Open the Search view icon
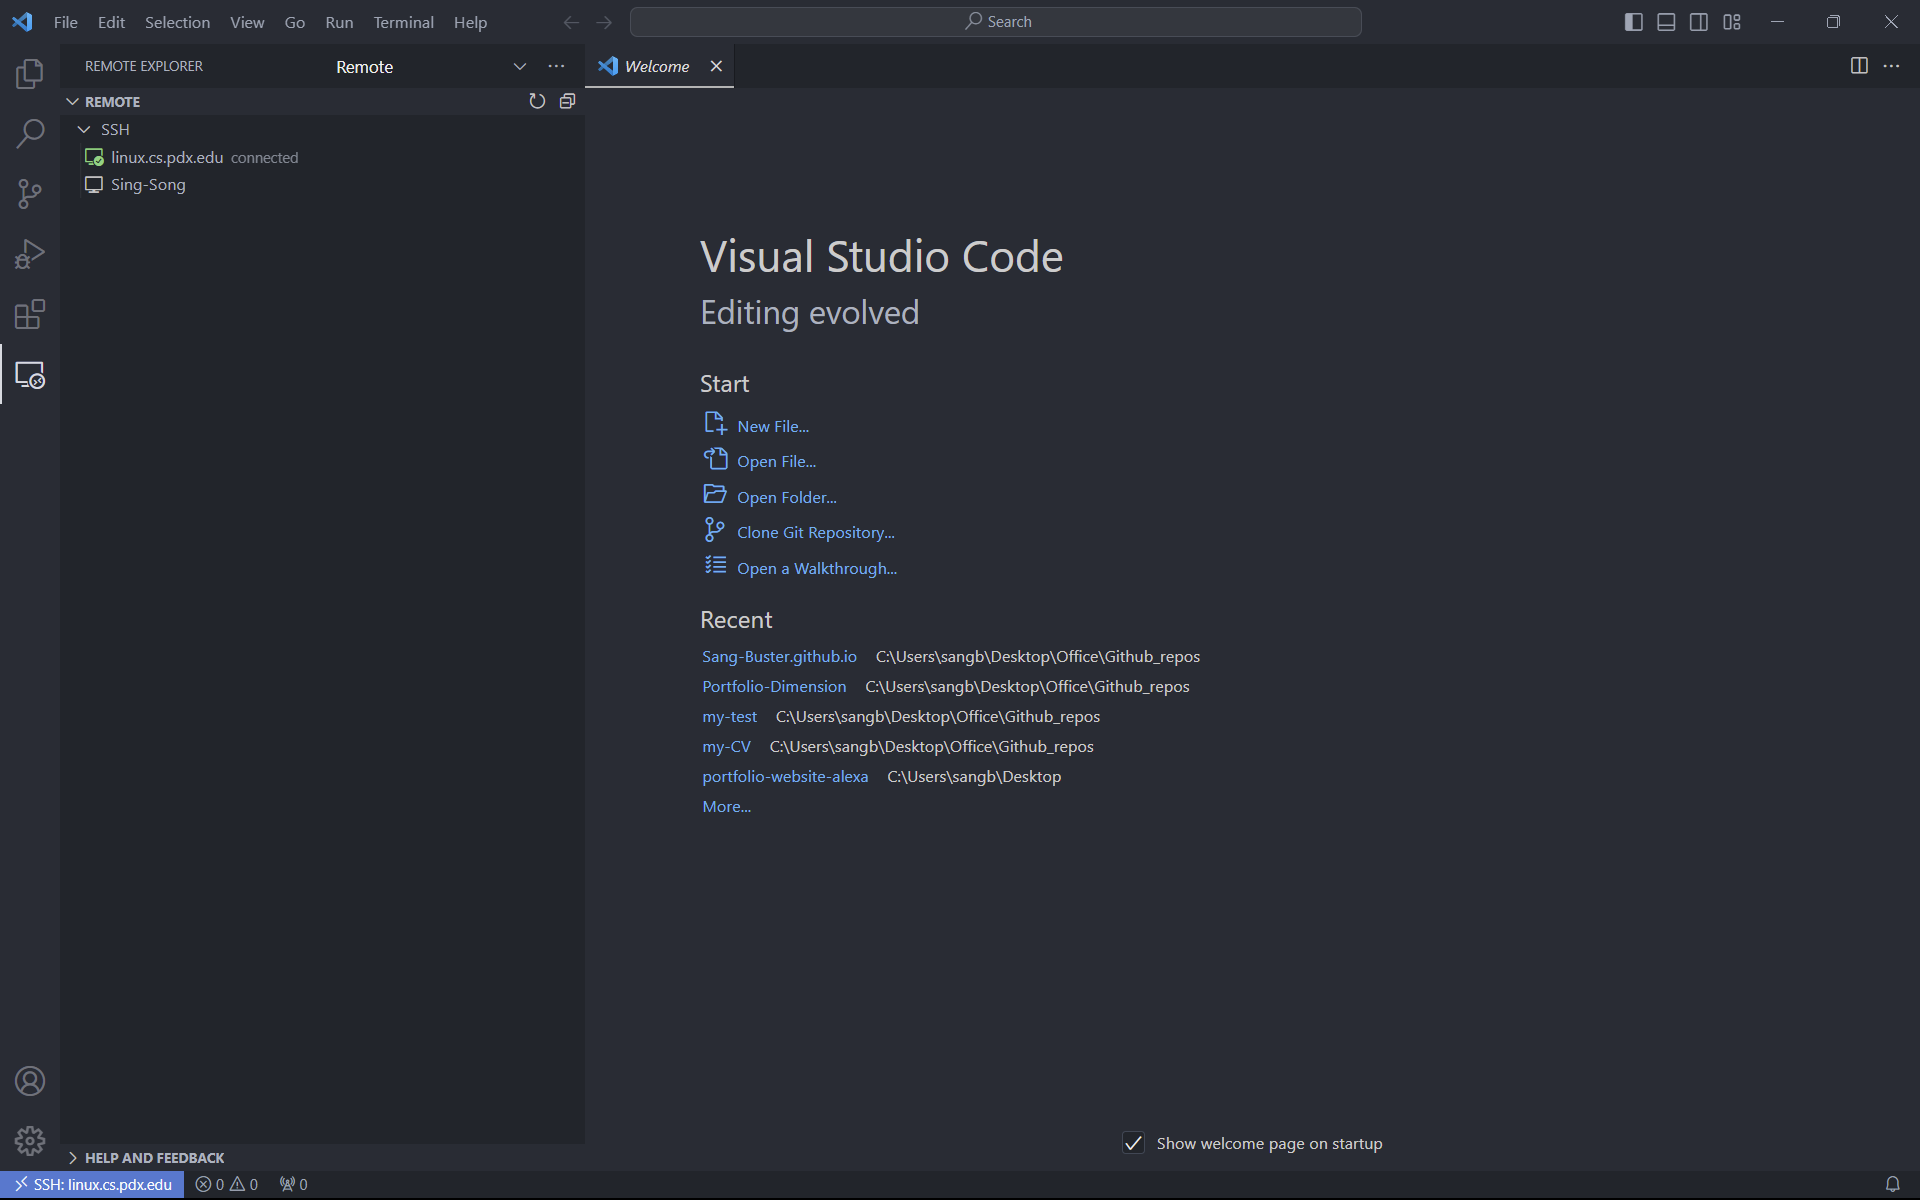Image resolution: width=1920 pixels, height=1200 pixels. pos(30,133)
